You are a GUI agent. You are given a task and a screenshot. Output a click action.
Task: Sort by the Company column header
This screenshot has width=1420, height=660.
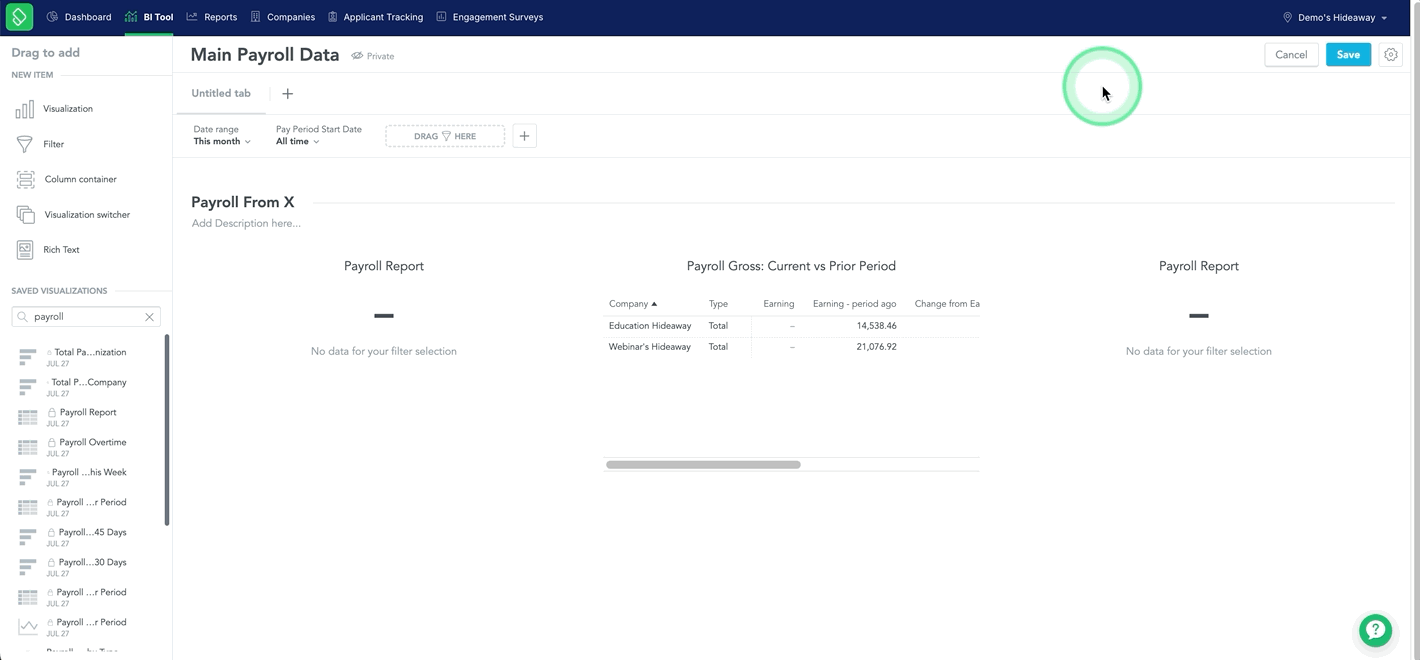pos(633,304)
